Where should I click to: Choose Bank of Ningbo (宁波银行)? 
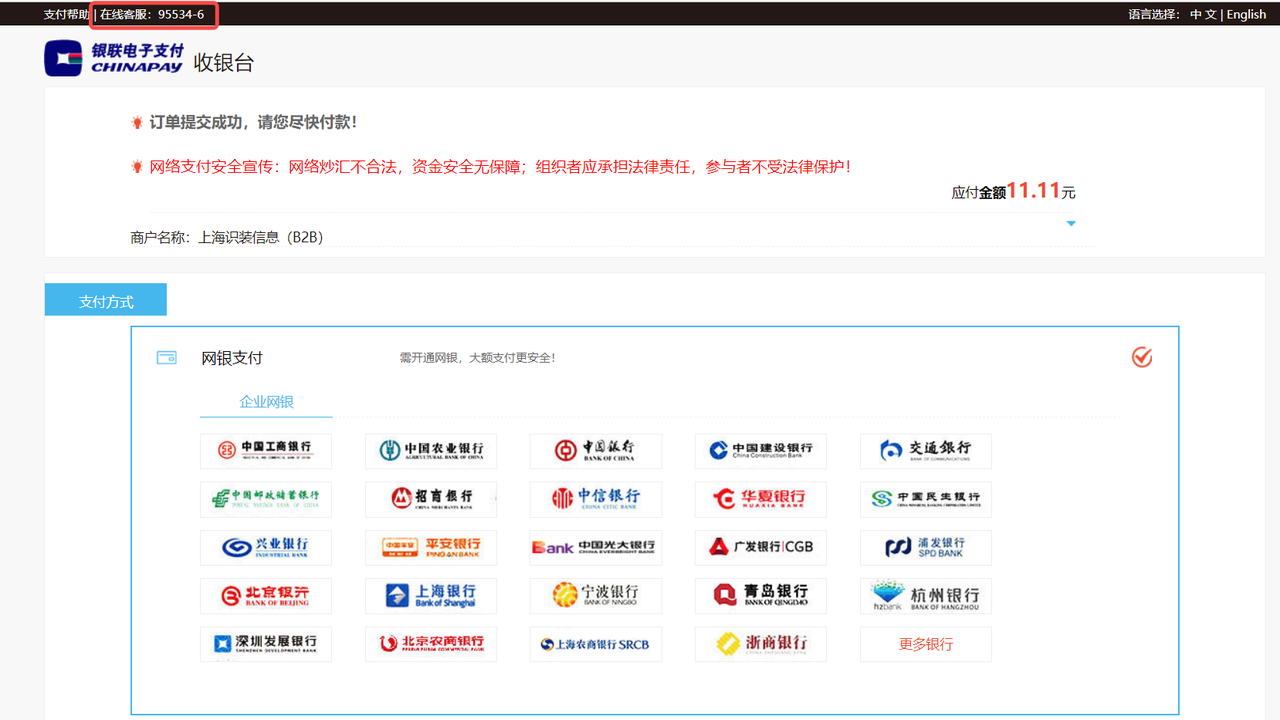pos(596,596)
